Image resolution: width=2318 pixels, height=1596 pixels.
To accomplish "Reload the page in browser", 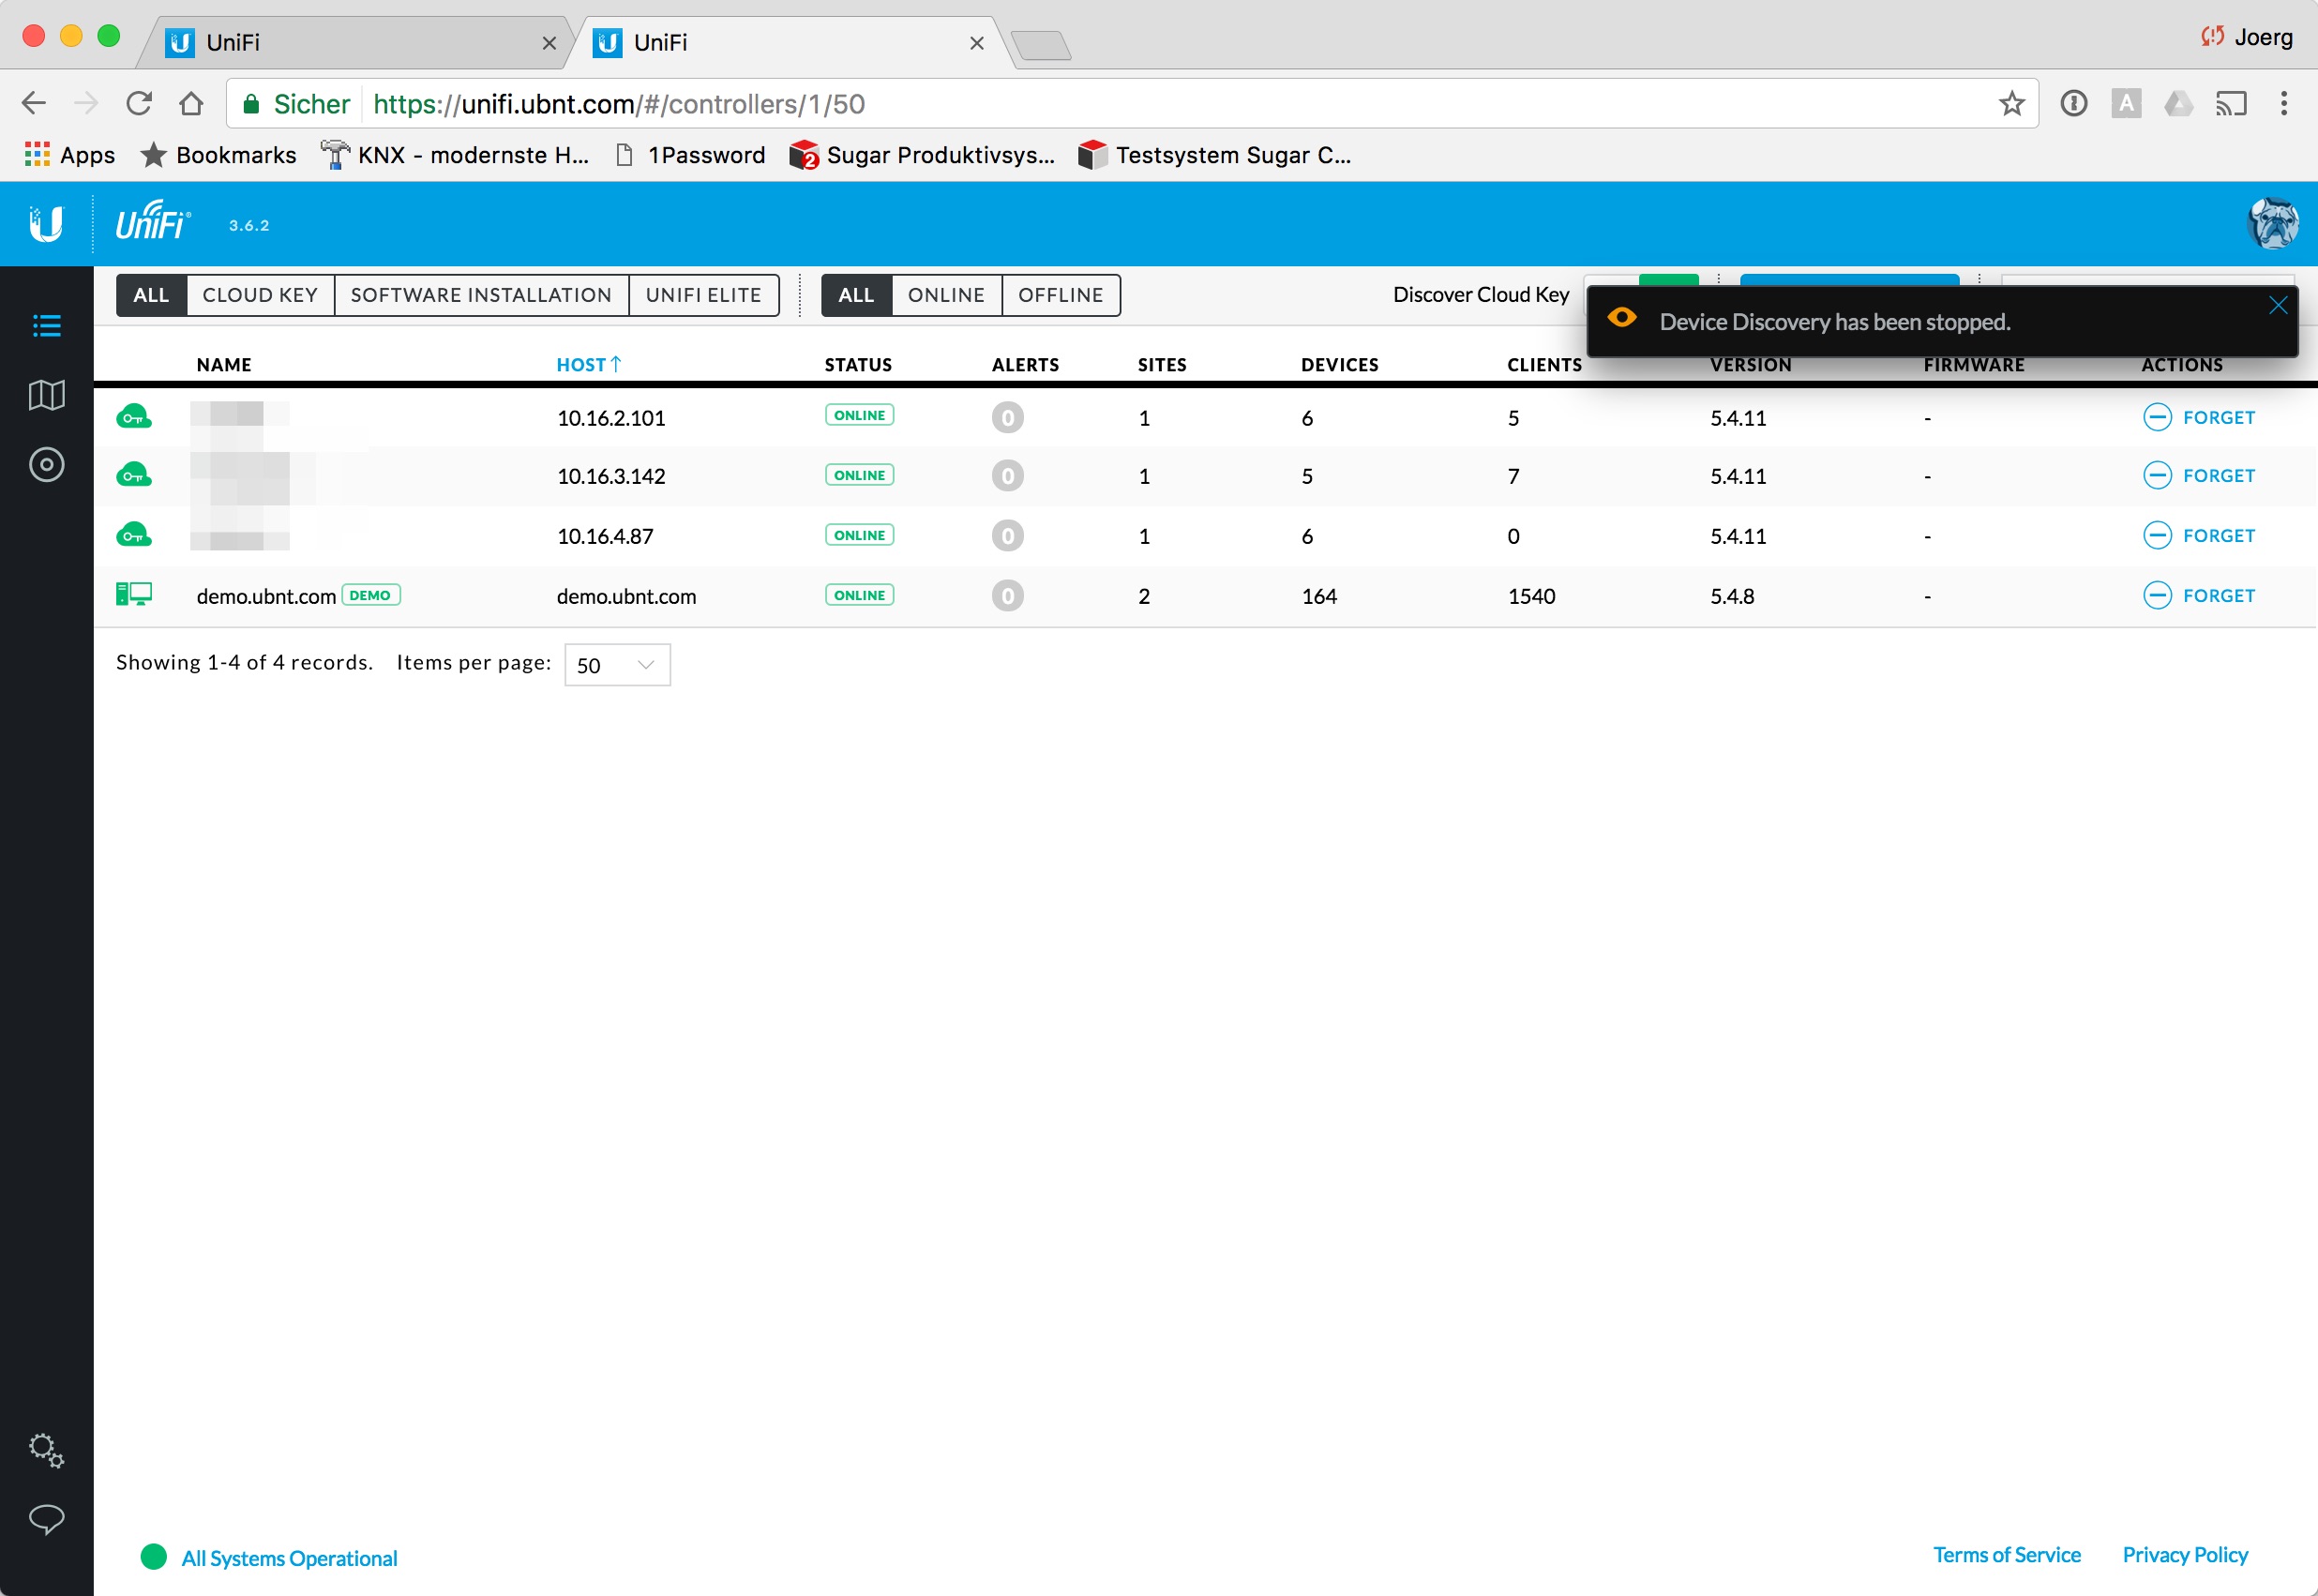I will (139, 103).
